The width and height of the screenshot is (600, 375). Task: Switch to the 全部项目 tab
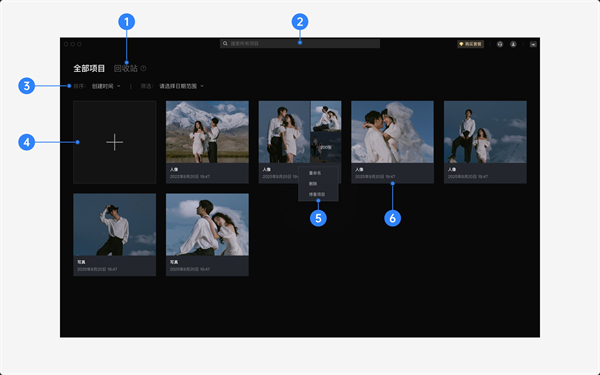point(89,68)
